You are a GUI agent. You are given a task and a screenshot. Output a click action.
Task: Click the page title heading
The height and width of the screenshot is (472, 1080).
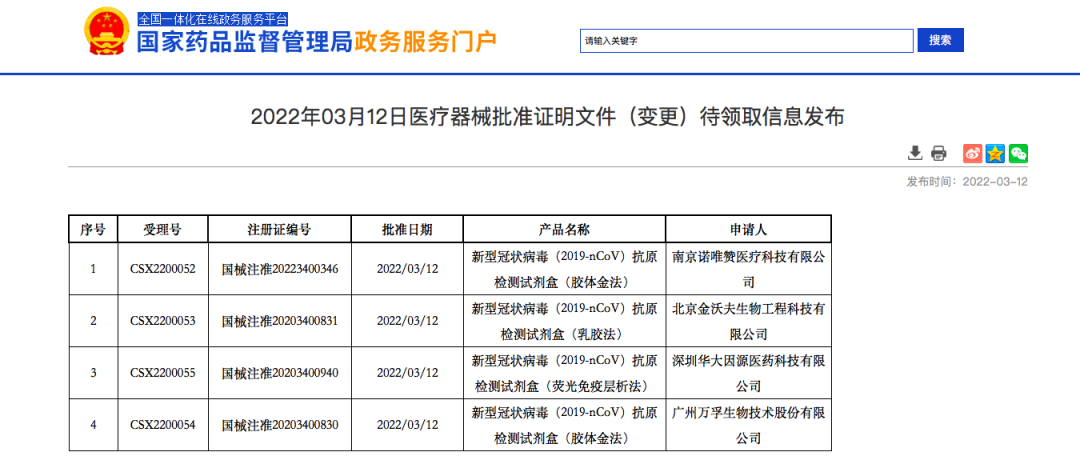[548, 117]
